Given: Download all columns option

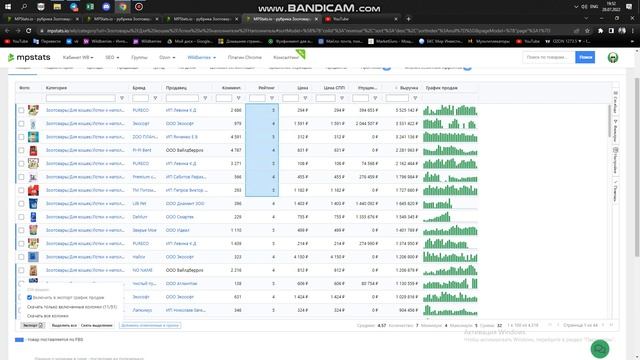Looking at the screenshot, I should (48, 316).
